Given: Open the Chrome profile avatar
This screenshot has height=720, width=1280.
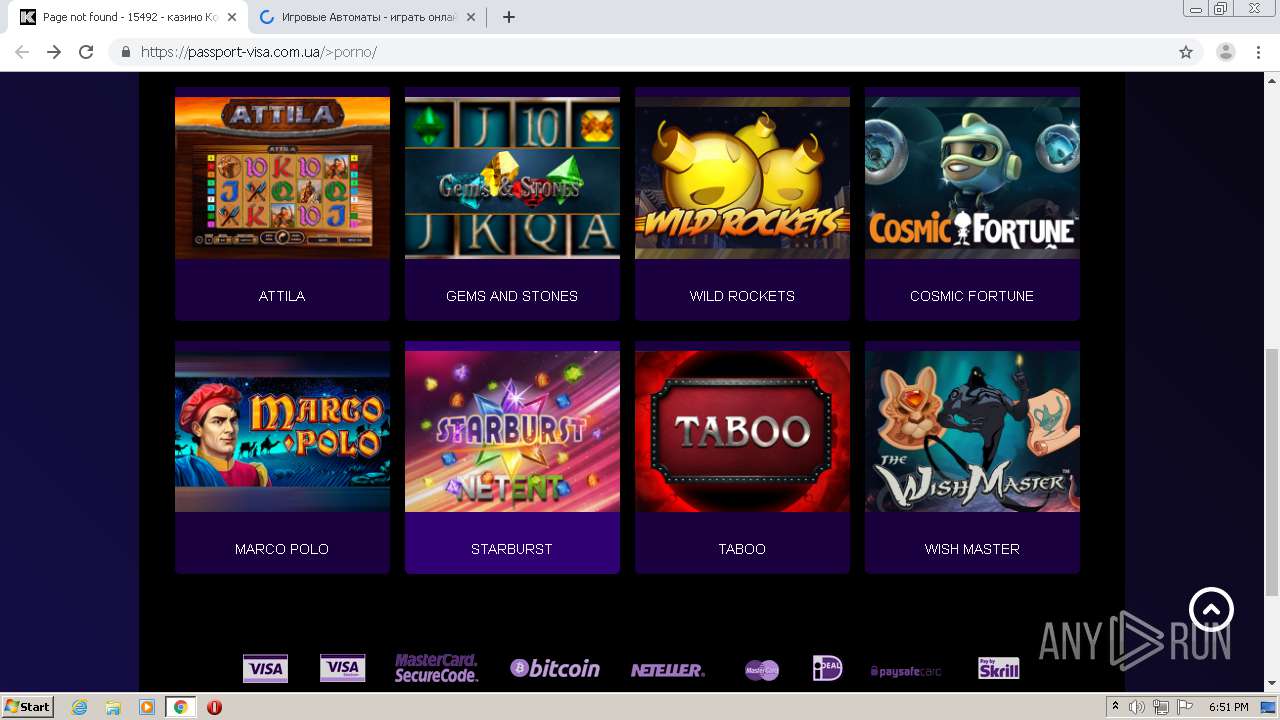Looking at the screenshot, I should (1225, 52).
